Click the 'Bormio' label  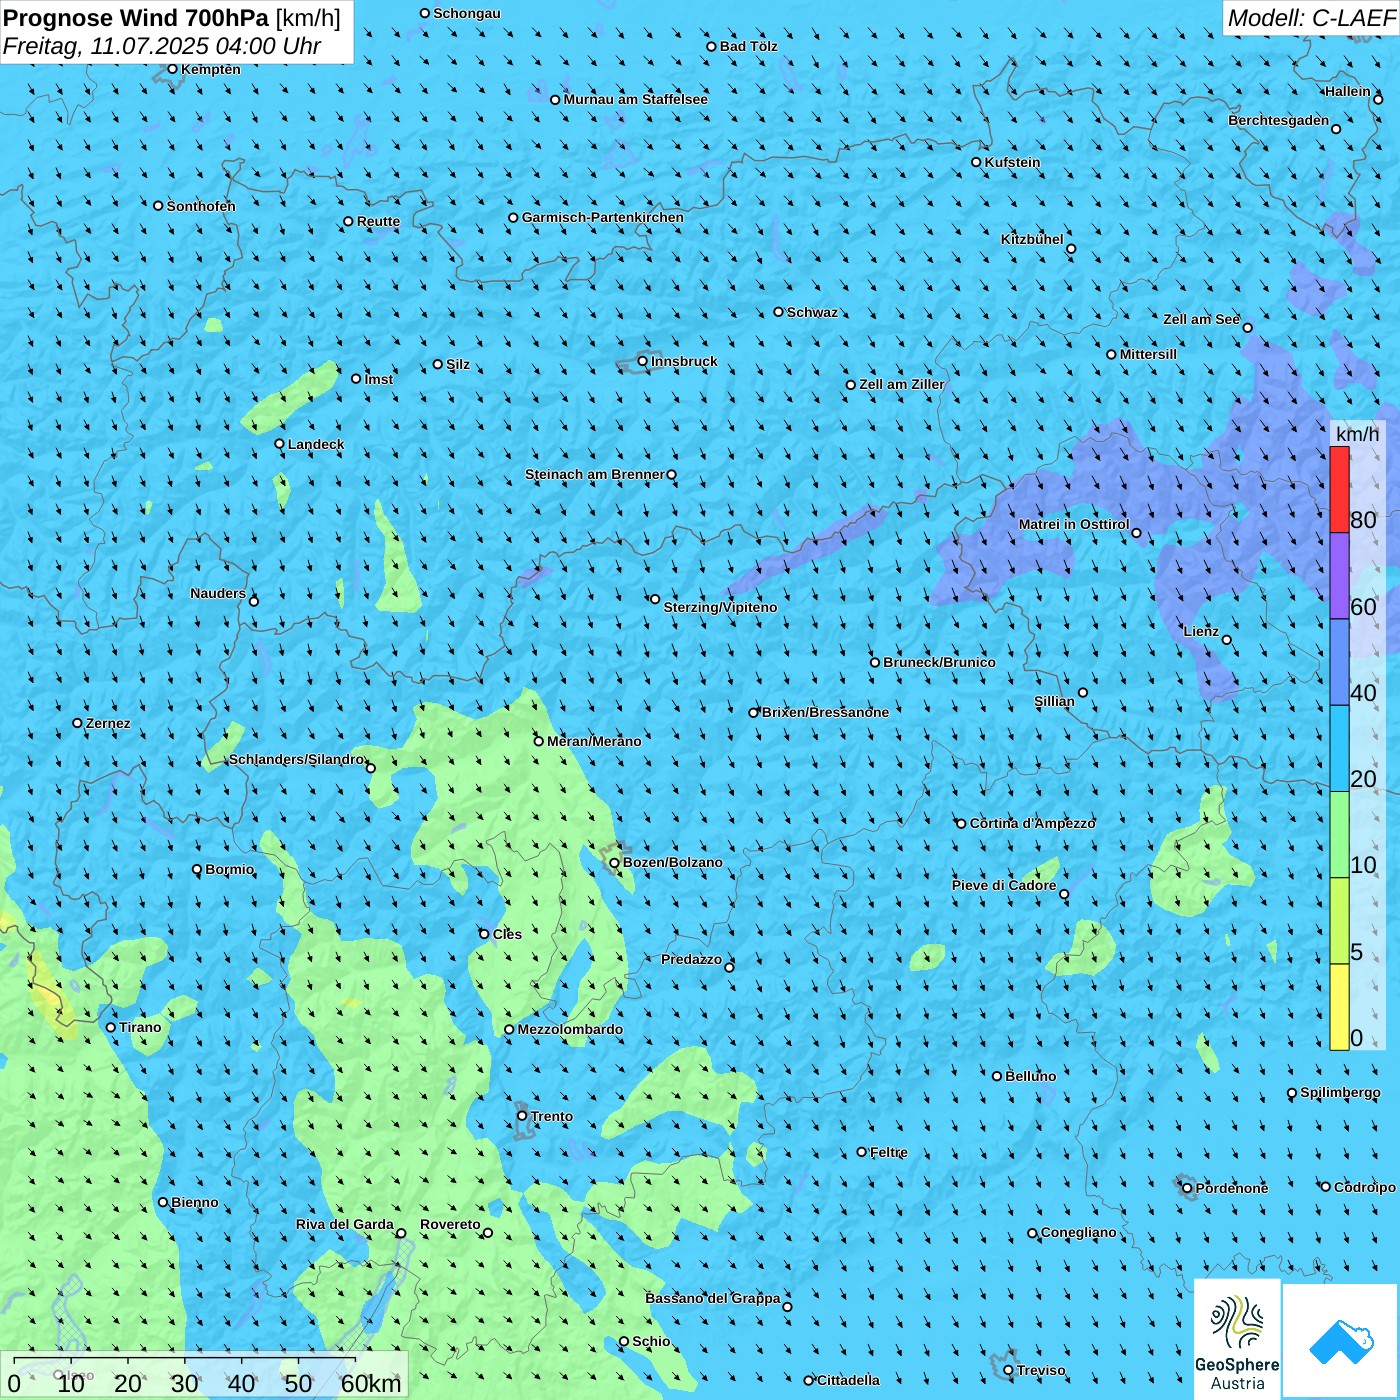pos(230,869)
